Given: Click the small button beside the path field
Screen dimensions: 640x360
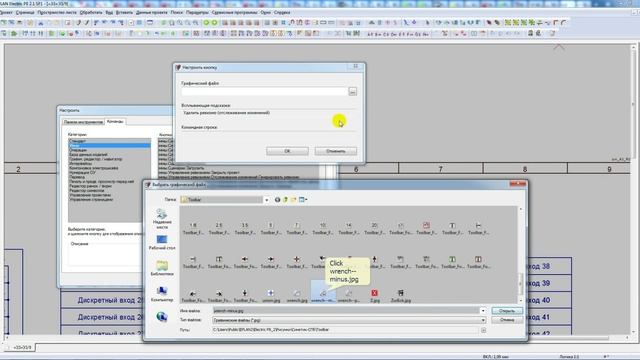Looking at the screenshot, I should [x=483, y=330].
